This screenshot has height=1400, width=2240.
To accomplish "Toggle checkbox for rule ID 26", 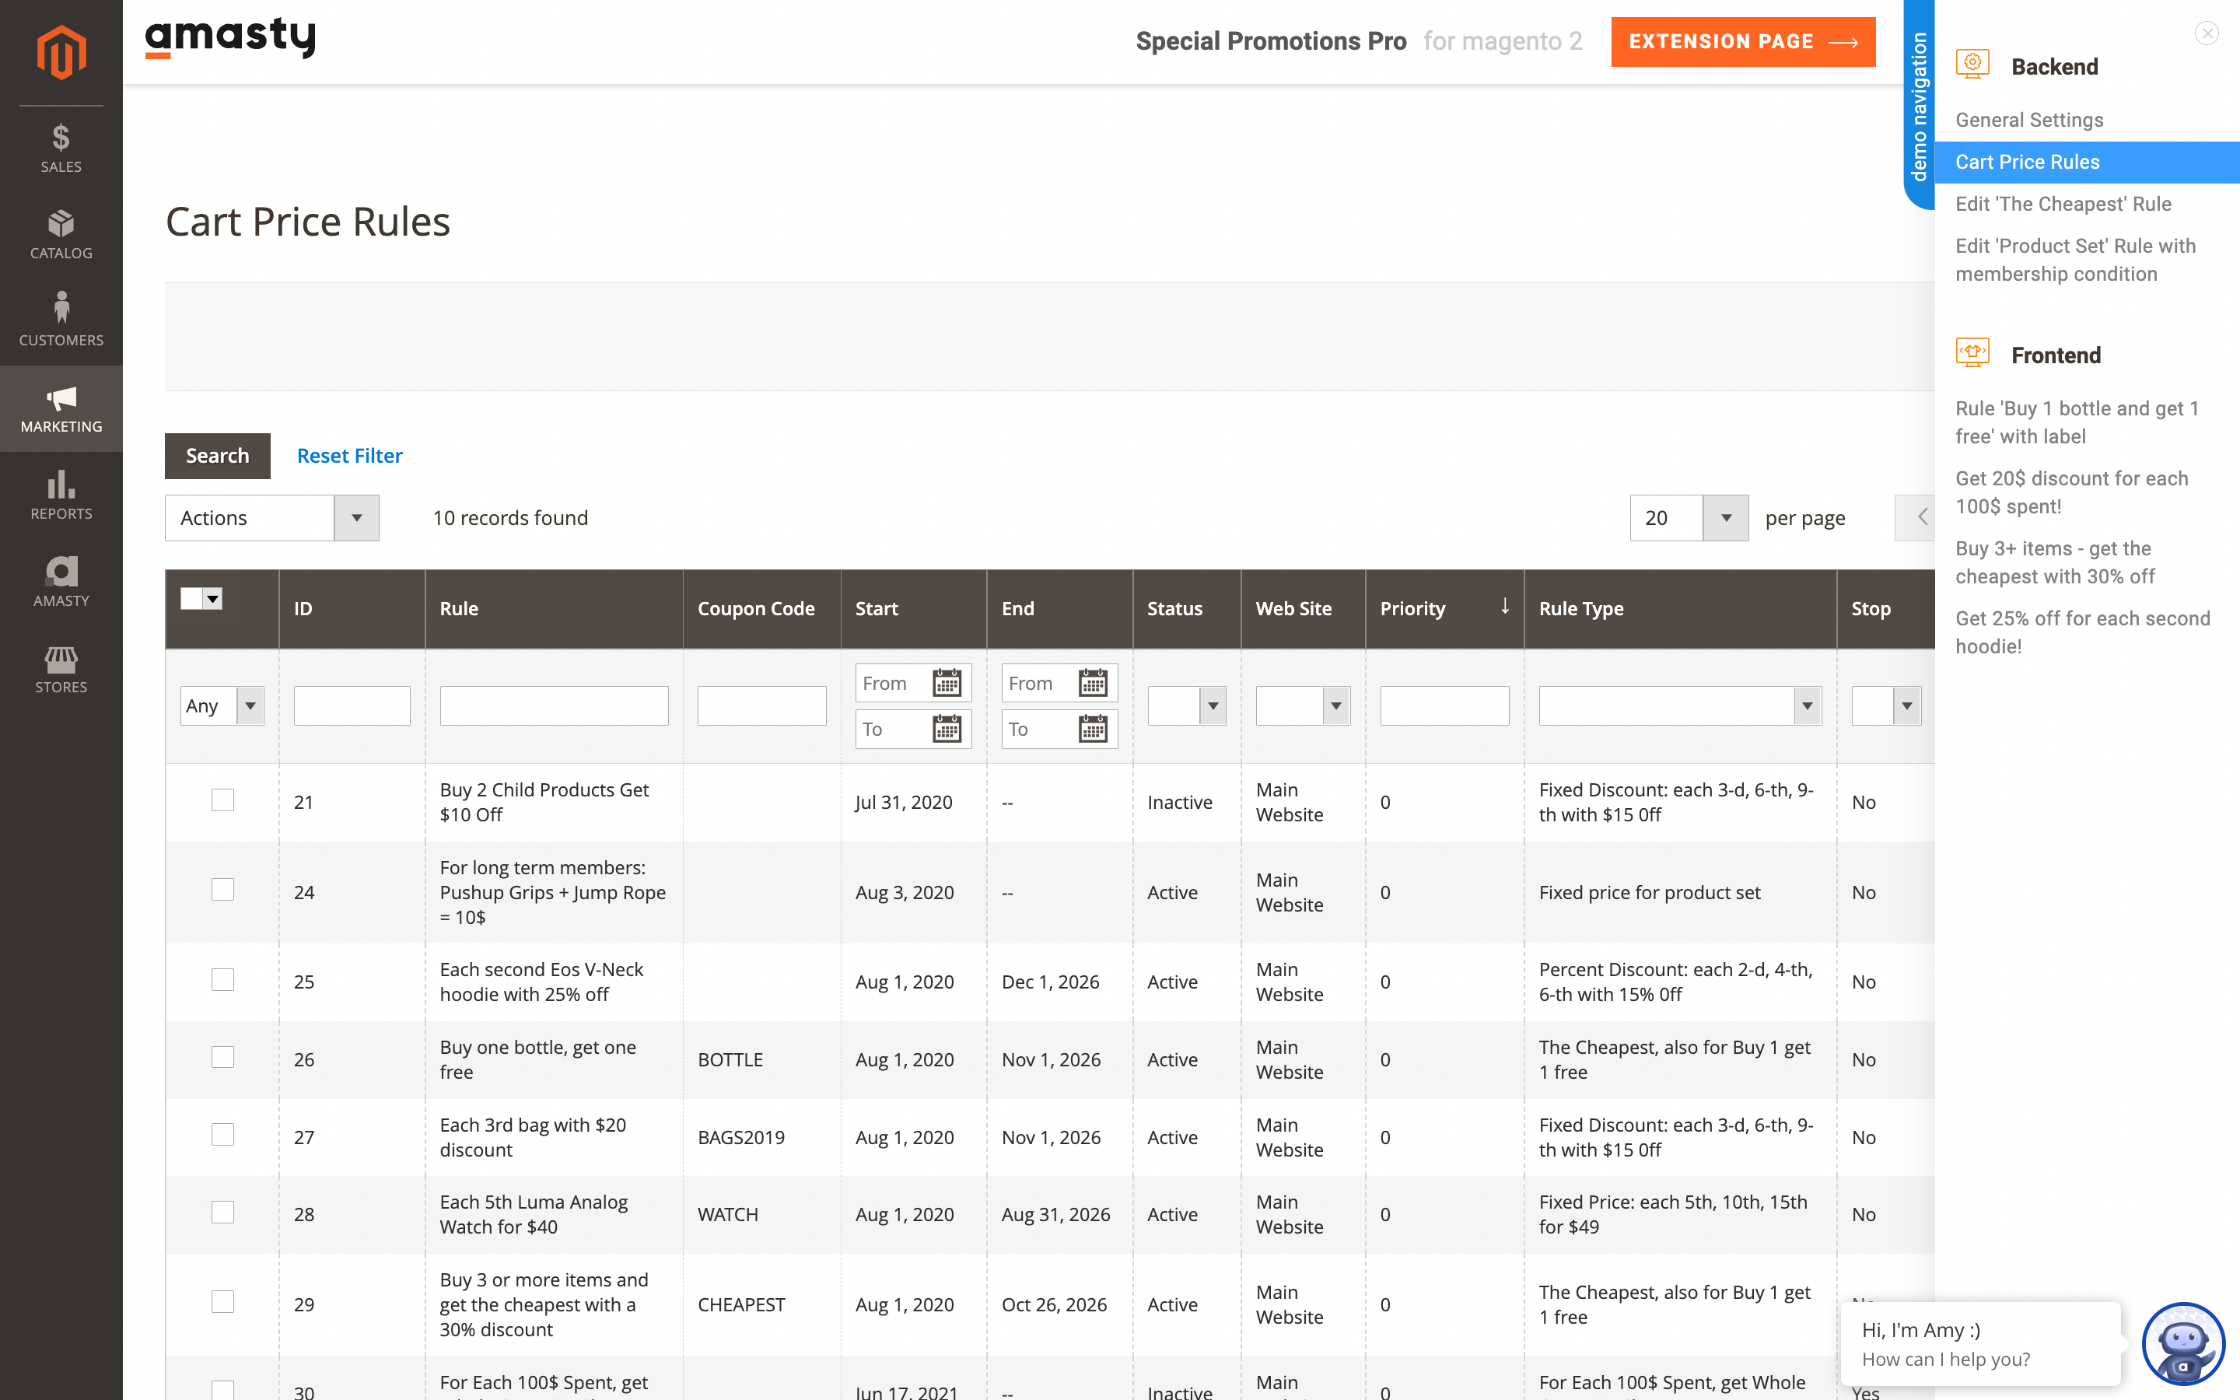I will coord(223,1056).
